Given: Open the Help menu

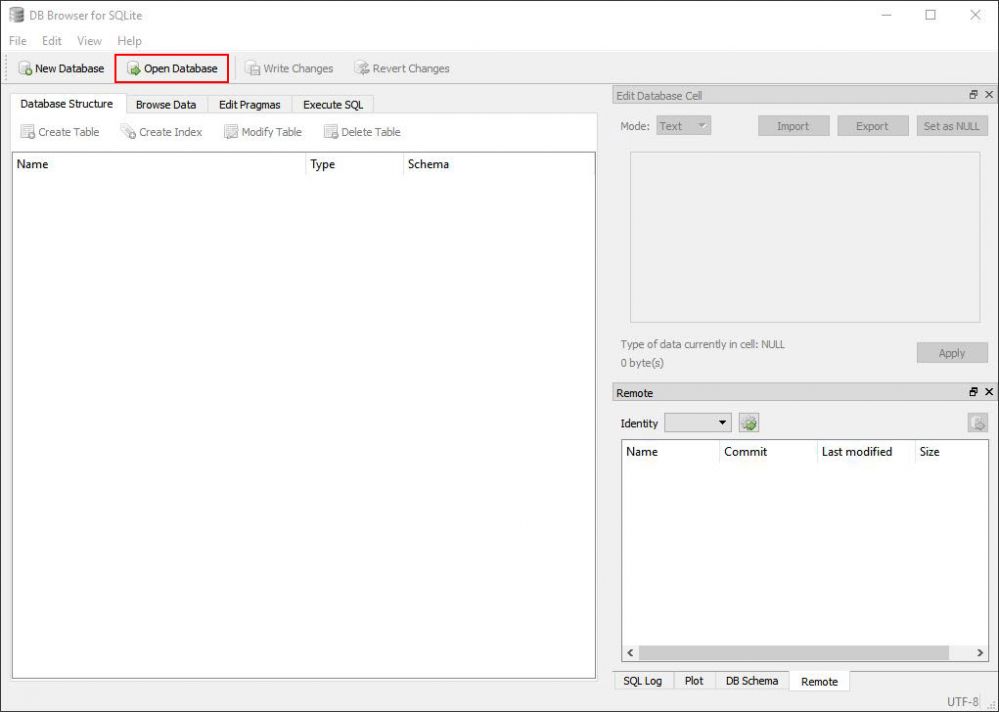Looking at the screenshot, I should [x=129, y=41].
